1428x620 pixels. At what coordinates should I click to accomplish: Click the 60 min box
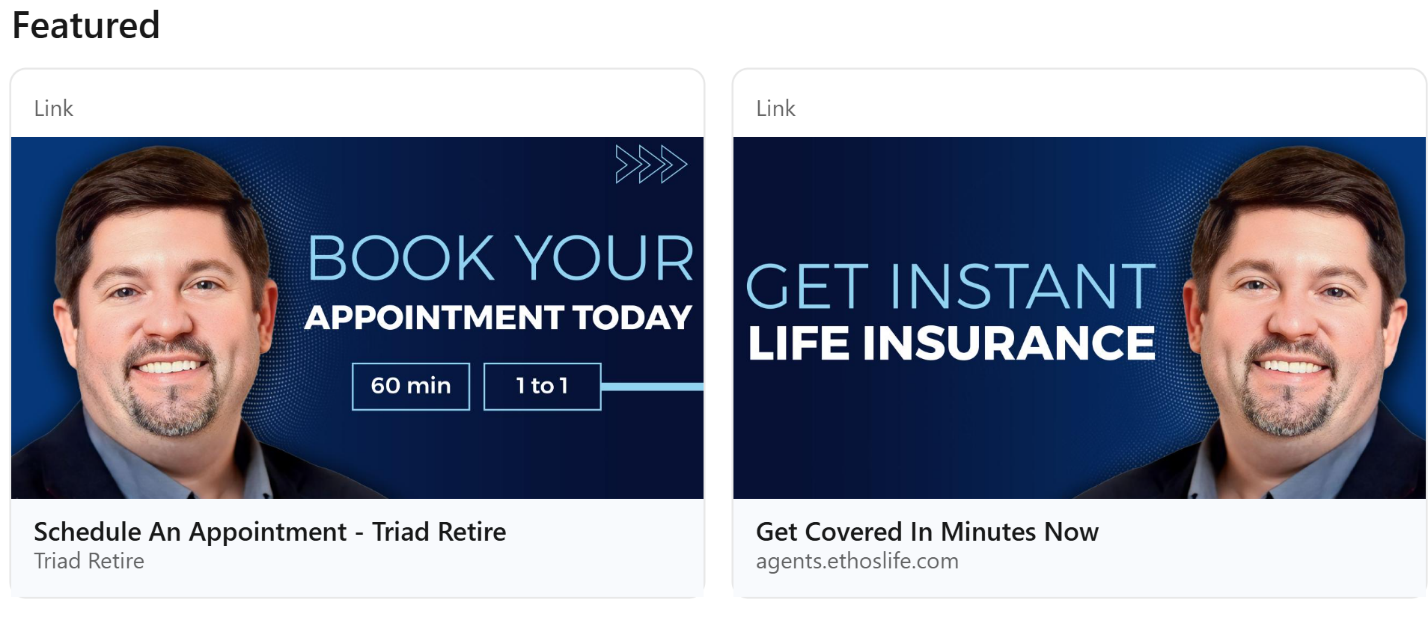click(x=411, y=386)
